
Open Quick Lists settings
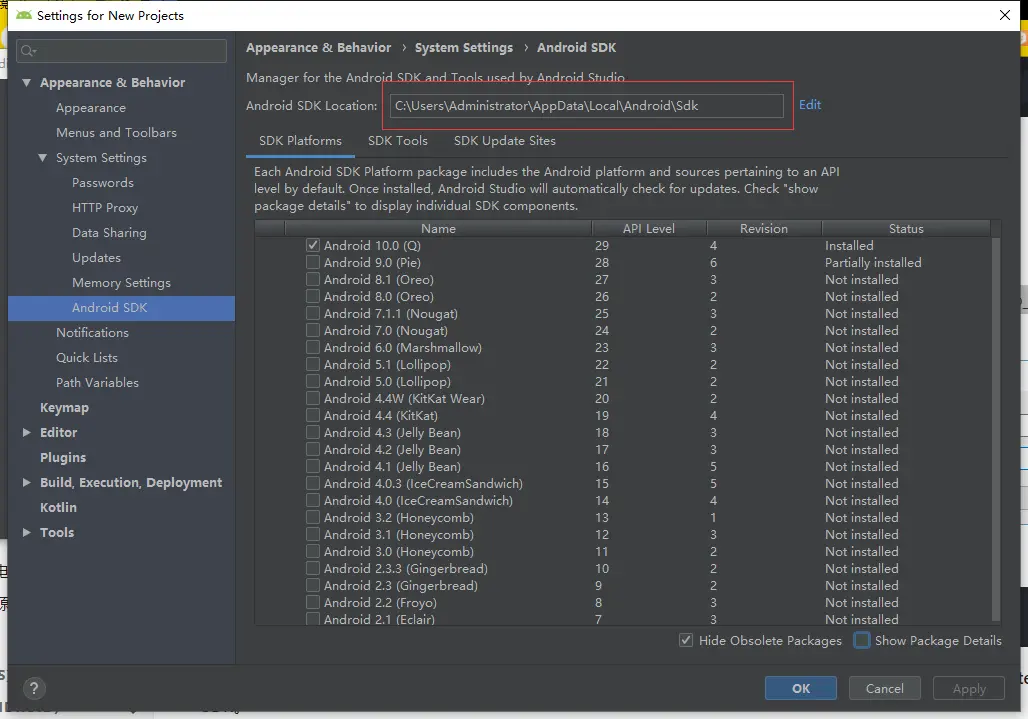coord(87,357)
